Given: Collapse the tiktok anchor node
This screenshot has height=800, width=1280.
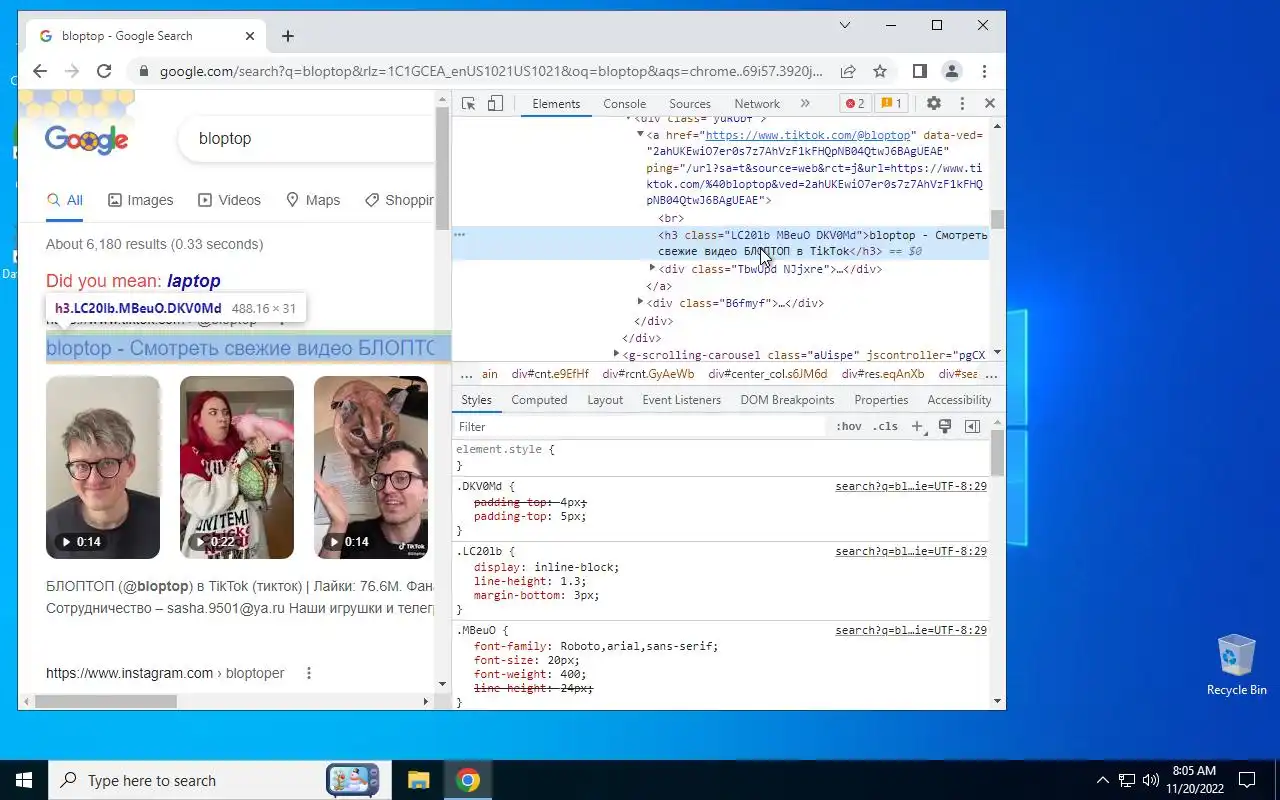Looking at the screenshot, I should [641, 134].
